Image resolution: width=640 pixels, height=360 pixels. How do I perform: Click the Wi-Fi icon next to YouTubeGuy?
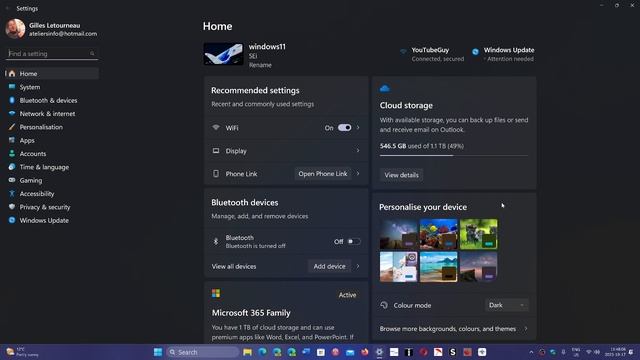point(403,51)
